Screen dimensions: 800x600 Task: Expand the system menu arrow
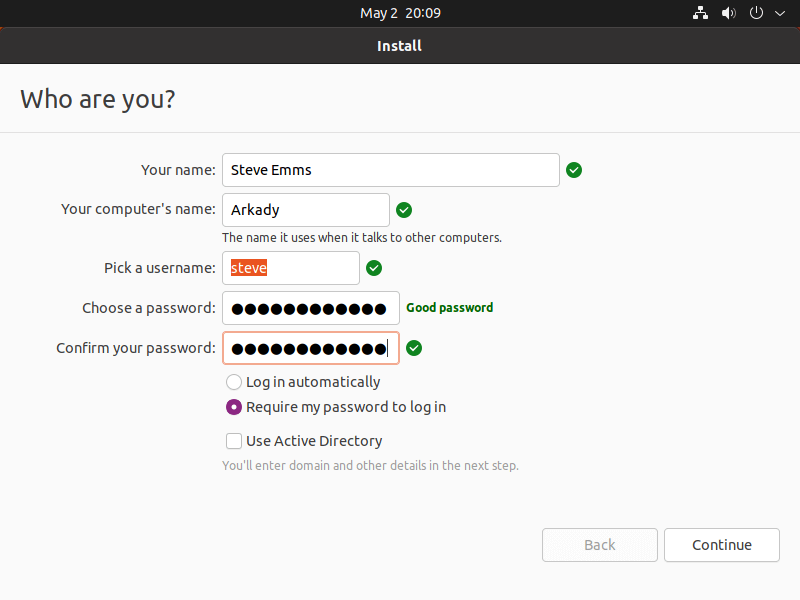[x=780, y=13]
